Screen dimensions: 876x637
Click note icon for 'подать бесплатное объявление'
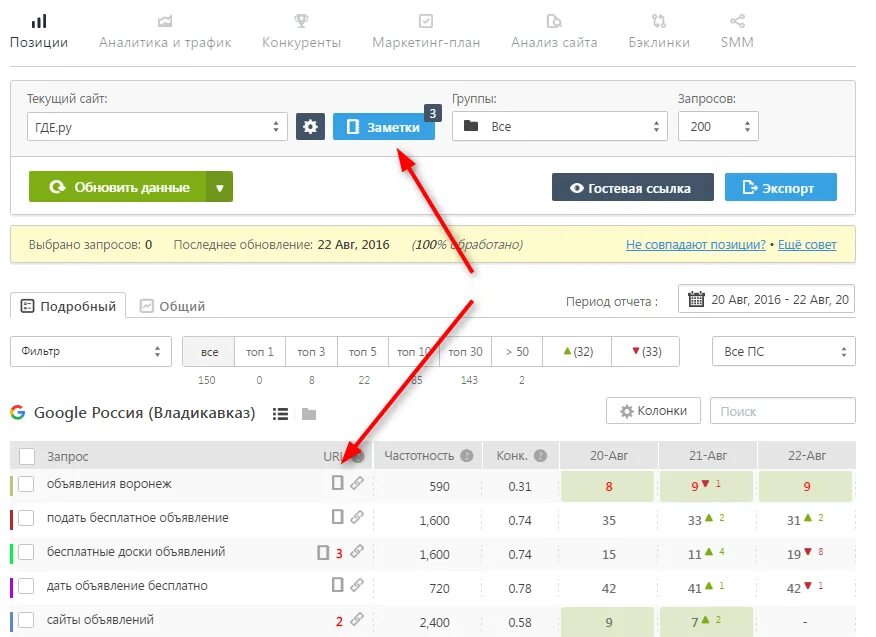337,516
